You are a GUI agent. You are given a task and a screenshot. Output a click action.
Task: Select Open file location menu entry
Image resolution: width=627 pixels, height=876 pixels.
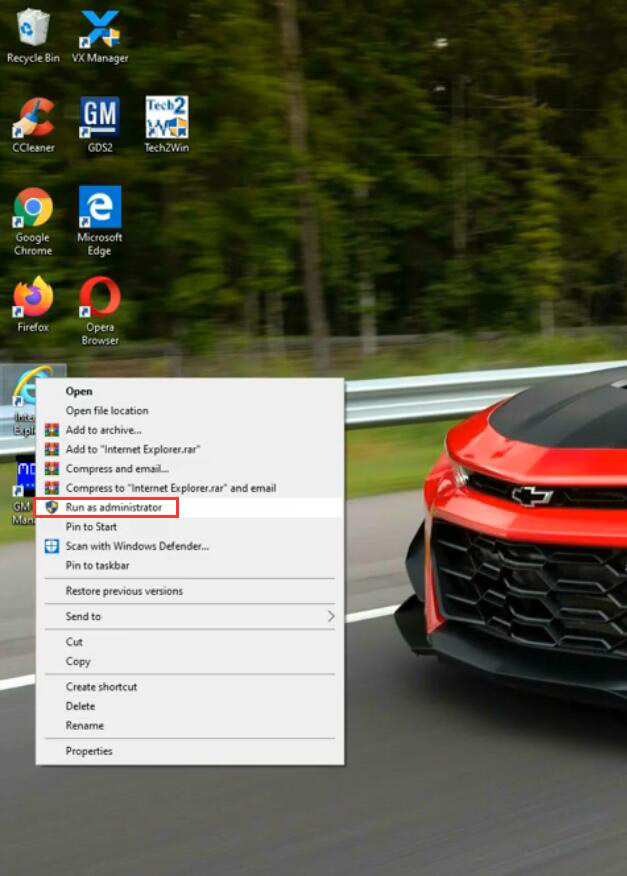point(107,411)
